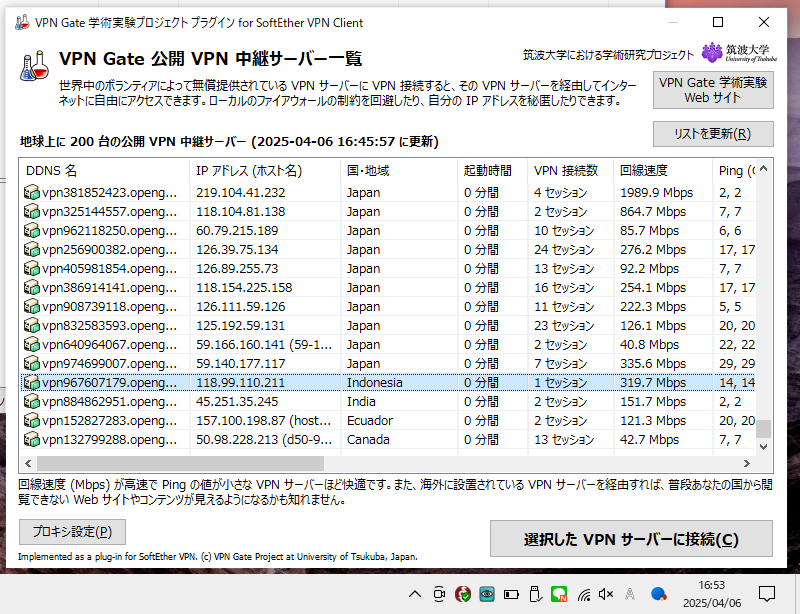
Task: Sort by 回線速度 column header
Action: click(663, 170)
